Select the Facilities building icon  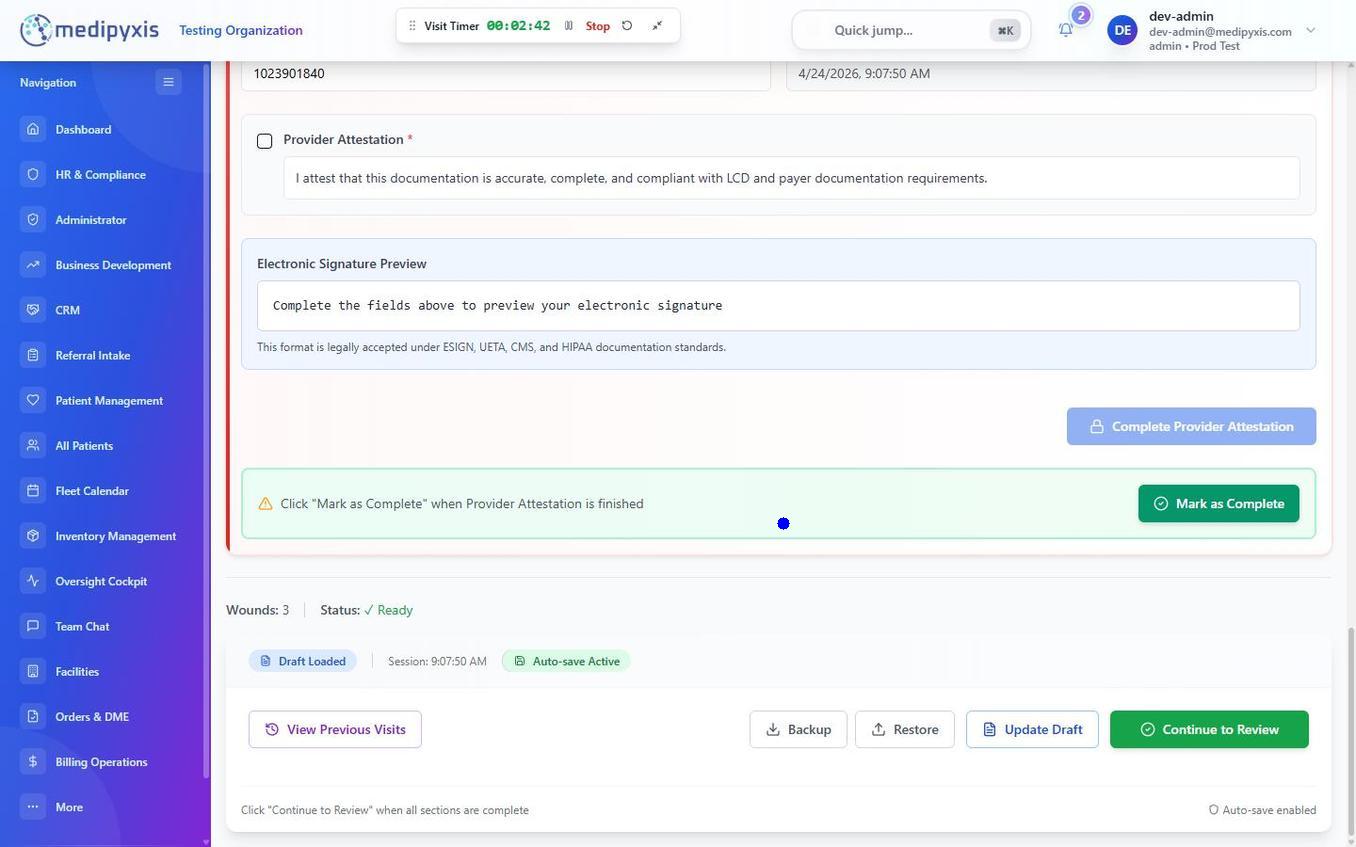coord(33,671)
